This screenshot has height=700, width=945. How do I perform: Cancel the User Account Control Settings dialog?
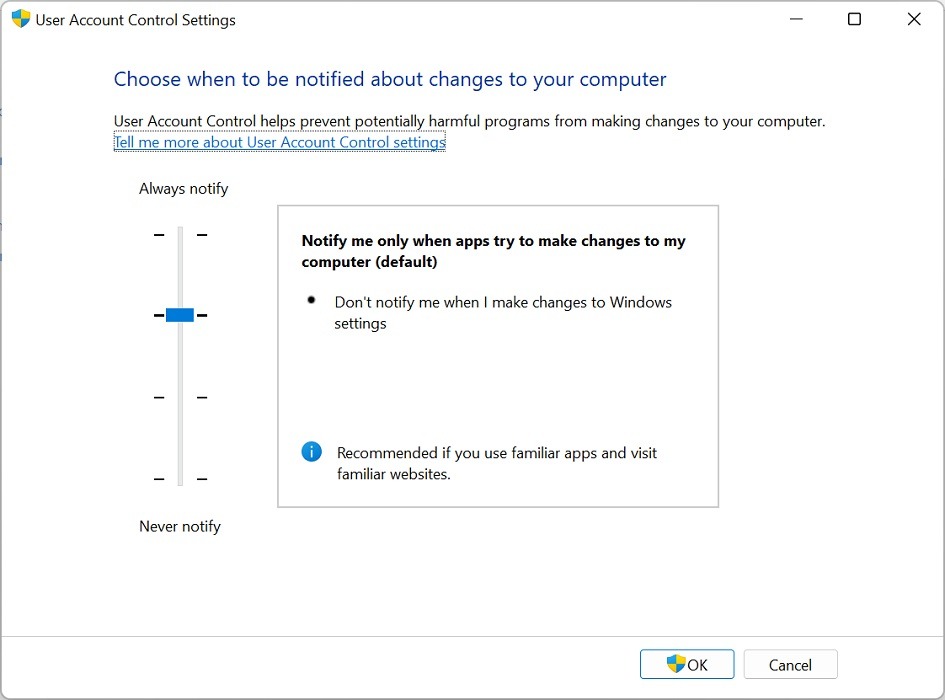pos(790,664)
